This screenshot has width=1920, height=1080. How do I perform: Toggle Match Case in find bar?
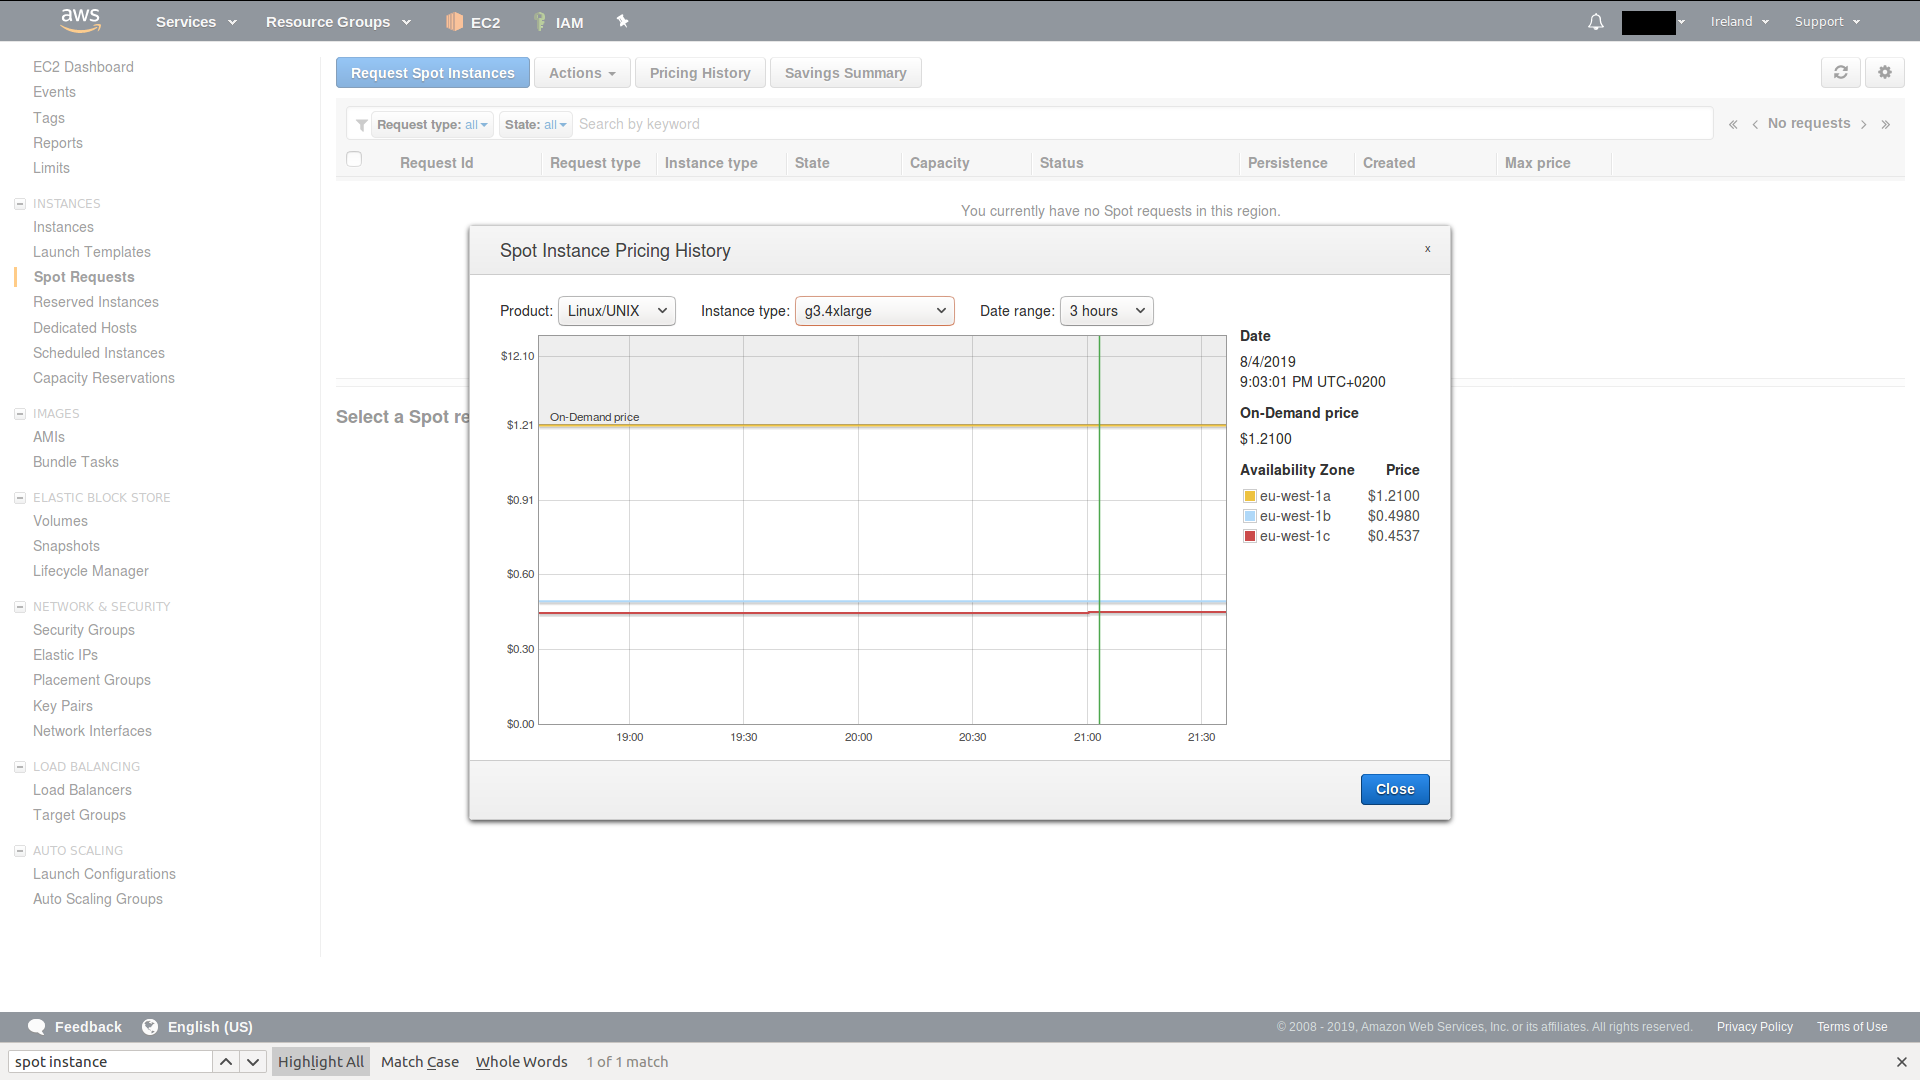point(420,1062)
